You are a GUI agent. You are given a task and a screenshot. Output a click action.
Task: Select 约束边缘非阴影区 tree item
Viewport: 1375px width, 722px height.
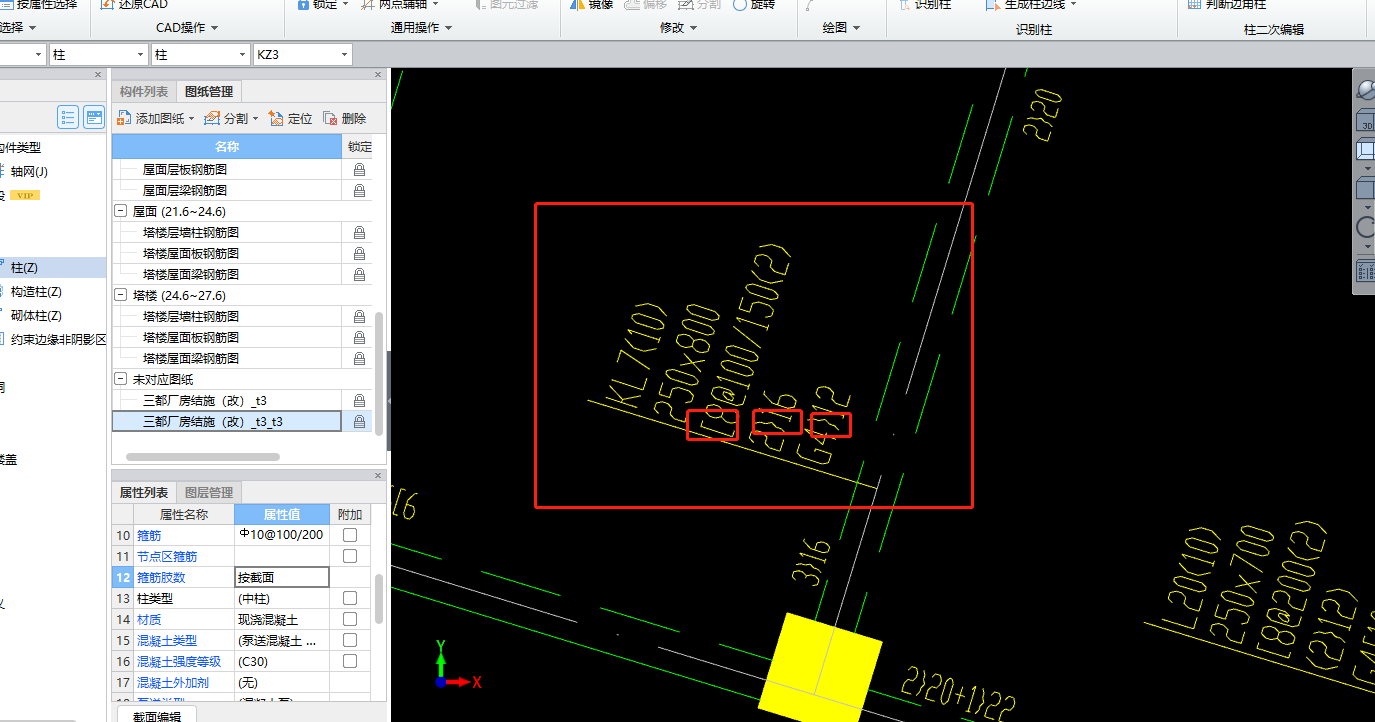click(58, 340)
